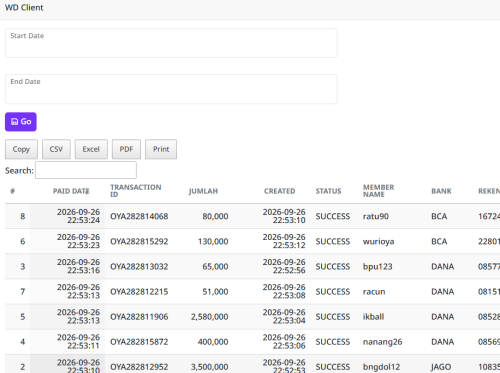Click the amount 3,500,000
The image size is (500, 373).
pyautogui.click(x=210, y=367)
